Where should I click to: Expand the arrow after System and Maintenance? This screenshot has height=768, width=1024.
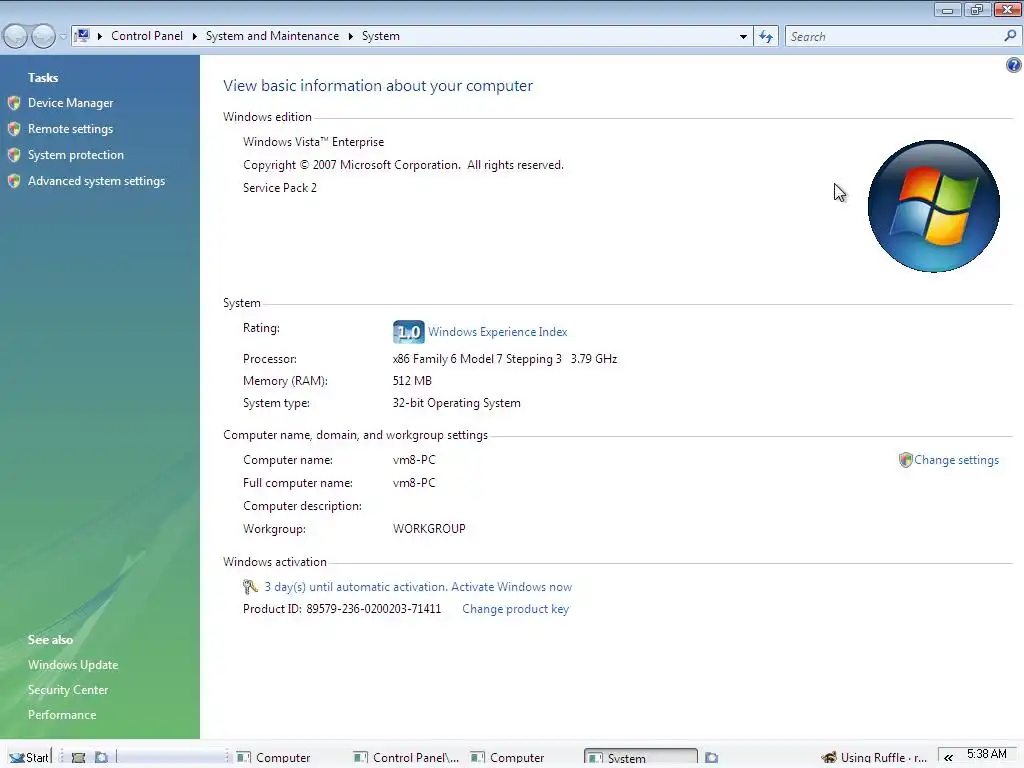point(350,36)
